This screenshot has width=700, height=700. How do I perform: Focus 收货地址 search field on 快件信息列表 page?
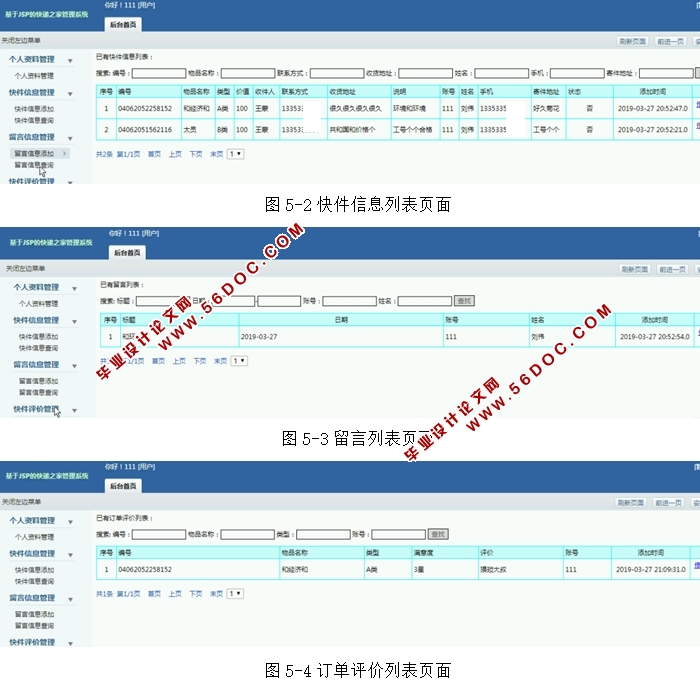pos(425,73)
